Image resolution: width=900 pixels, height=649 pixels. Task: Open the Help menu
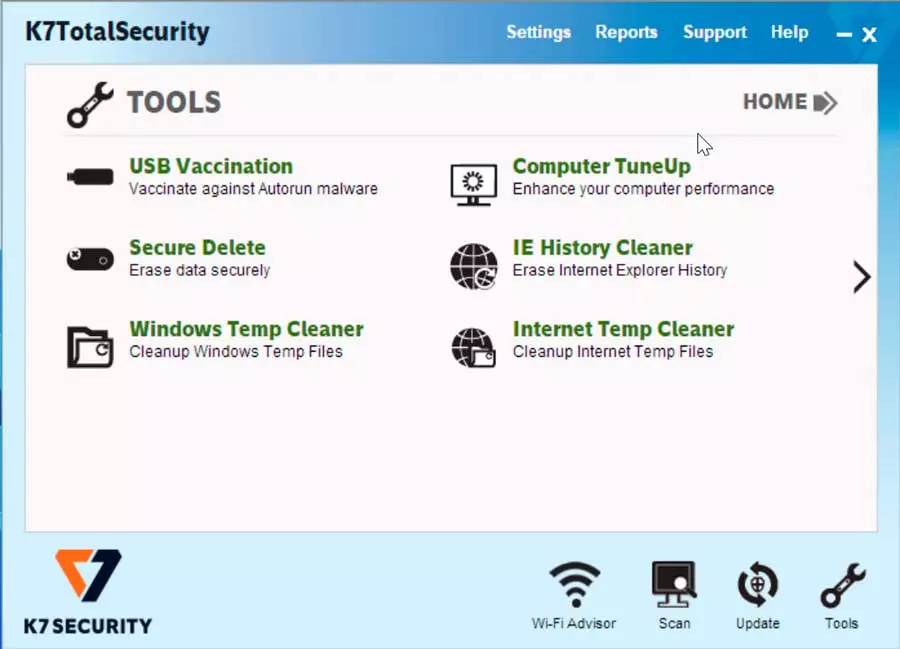pos(789,32)
